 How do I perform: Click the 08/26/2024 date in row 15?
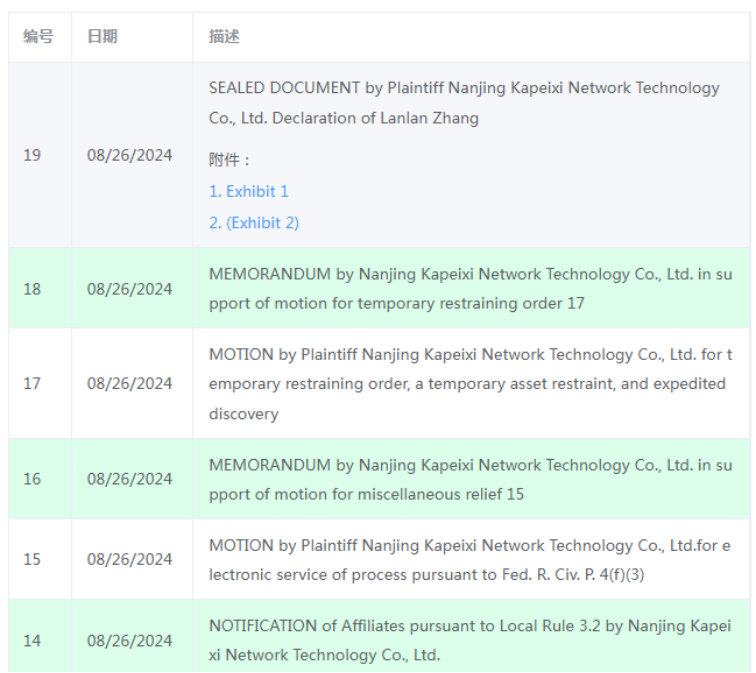click(129, 559)
